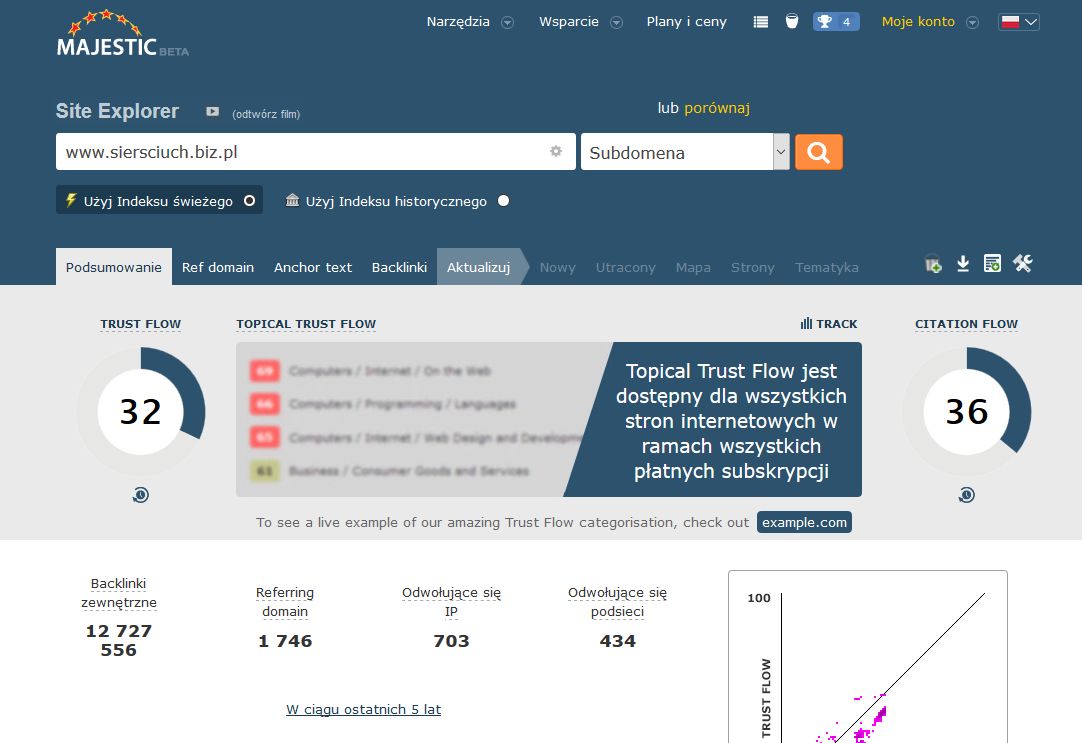The image size is (1082, 743).
Task: Switch to the Podsumowanie tab
Action: pyautogui.click(x=114, y=267)
